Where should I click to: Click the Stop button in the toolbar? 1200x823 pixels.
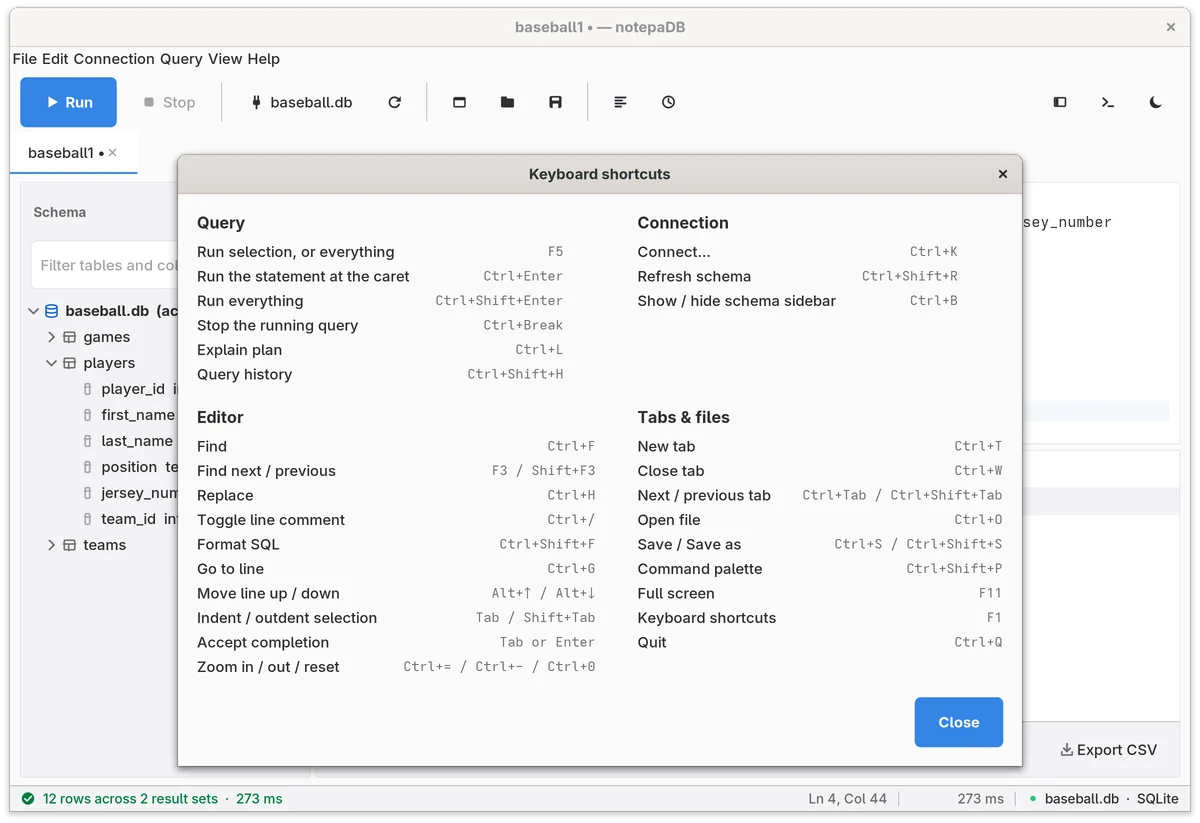pos(169,102)
